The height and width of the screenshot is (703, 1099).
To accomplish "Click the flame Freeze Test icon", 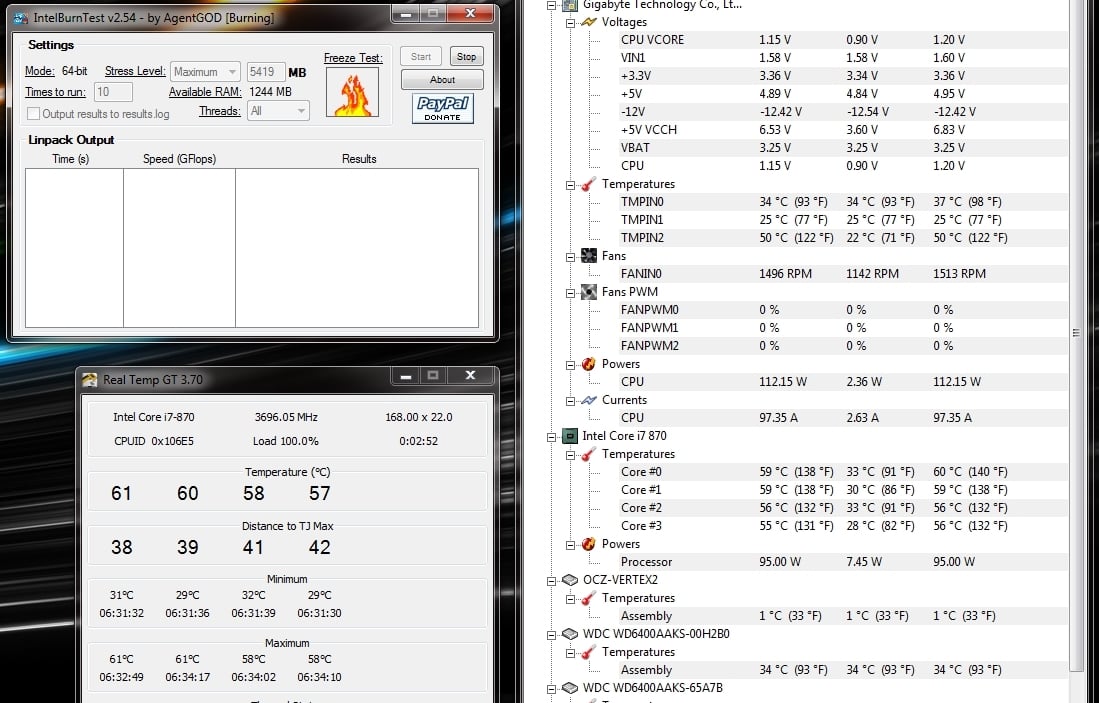I will coord(352,93).
